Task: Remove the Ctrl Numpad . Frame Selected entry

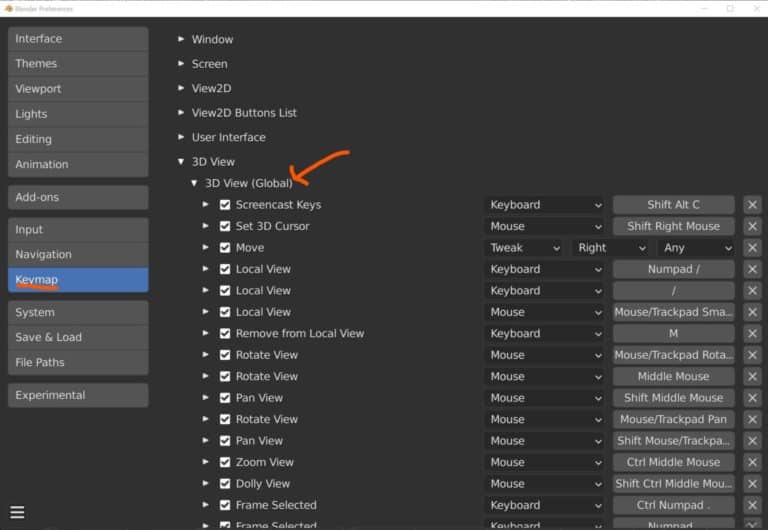Action: [752, 505]
